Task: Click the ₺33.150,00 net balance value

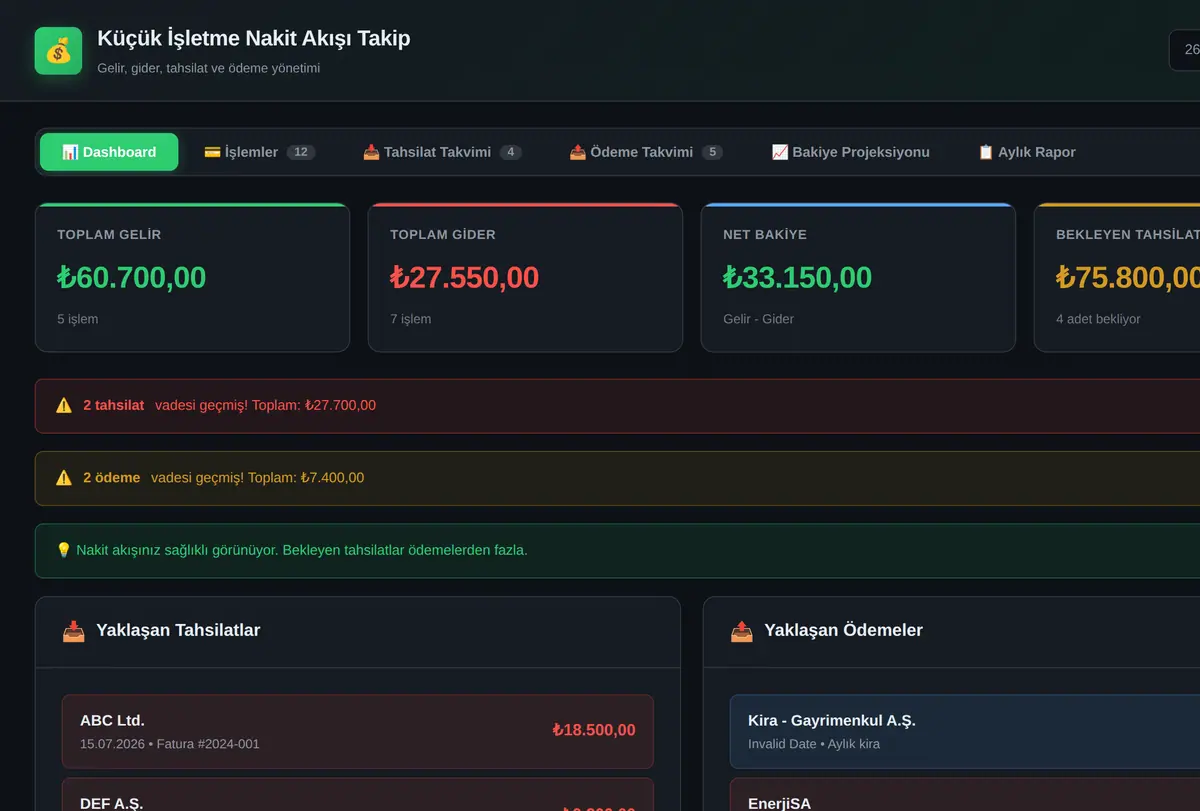Action: (x=798, y=277)
